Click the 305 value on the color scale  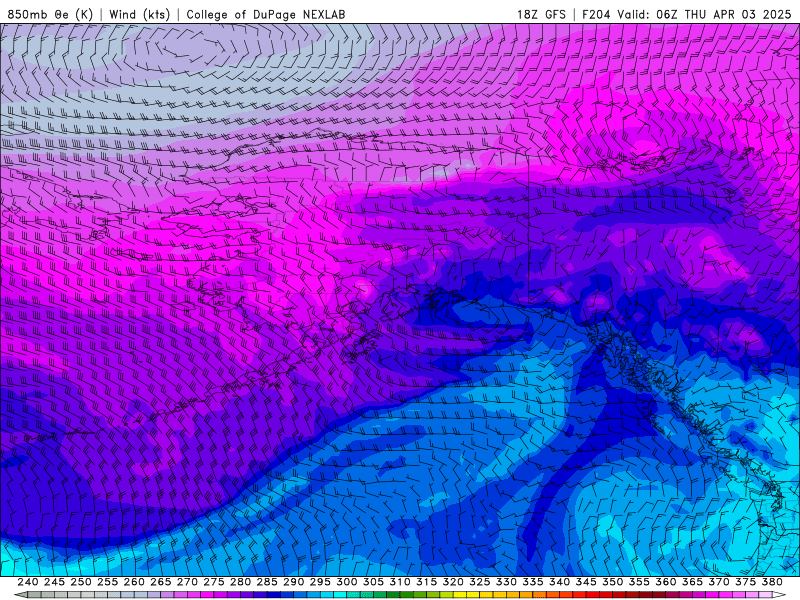tap(373, 582)
